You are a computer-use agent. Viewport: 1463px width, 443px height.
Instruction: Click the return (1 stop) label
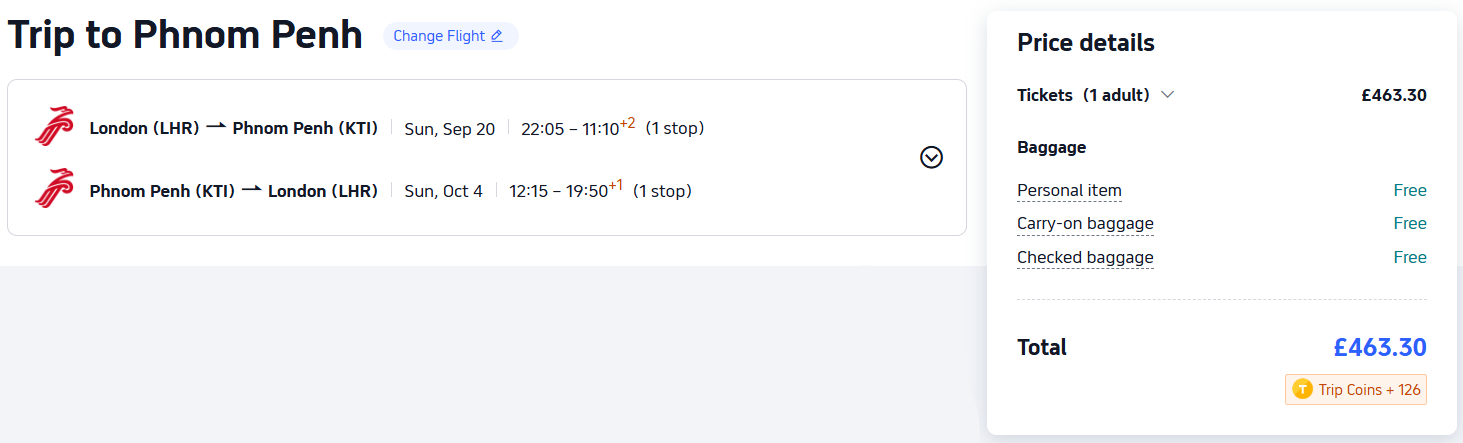(x=662, y=191)
